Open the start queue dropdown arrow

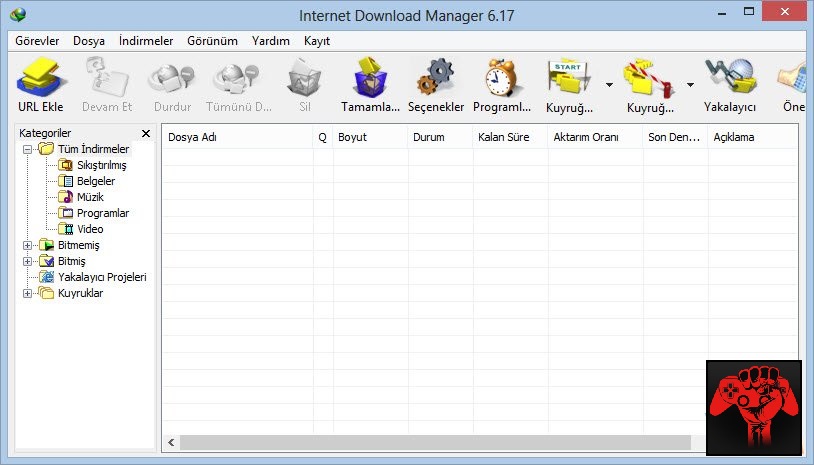click(x=609, y=85)
